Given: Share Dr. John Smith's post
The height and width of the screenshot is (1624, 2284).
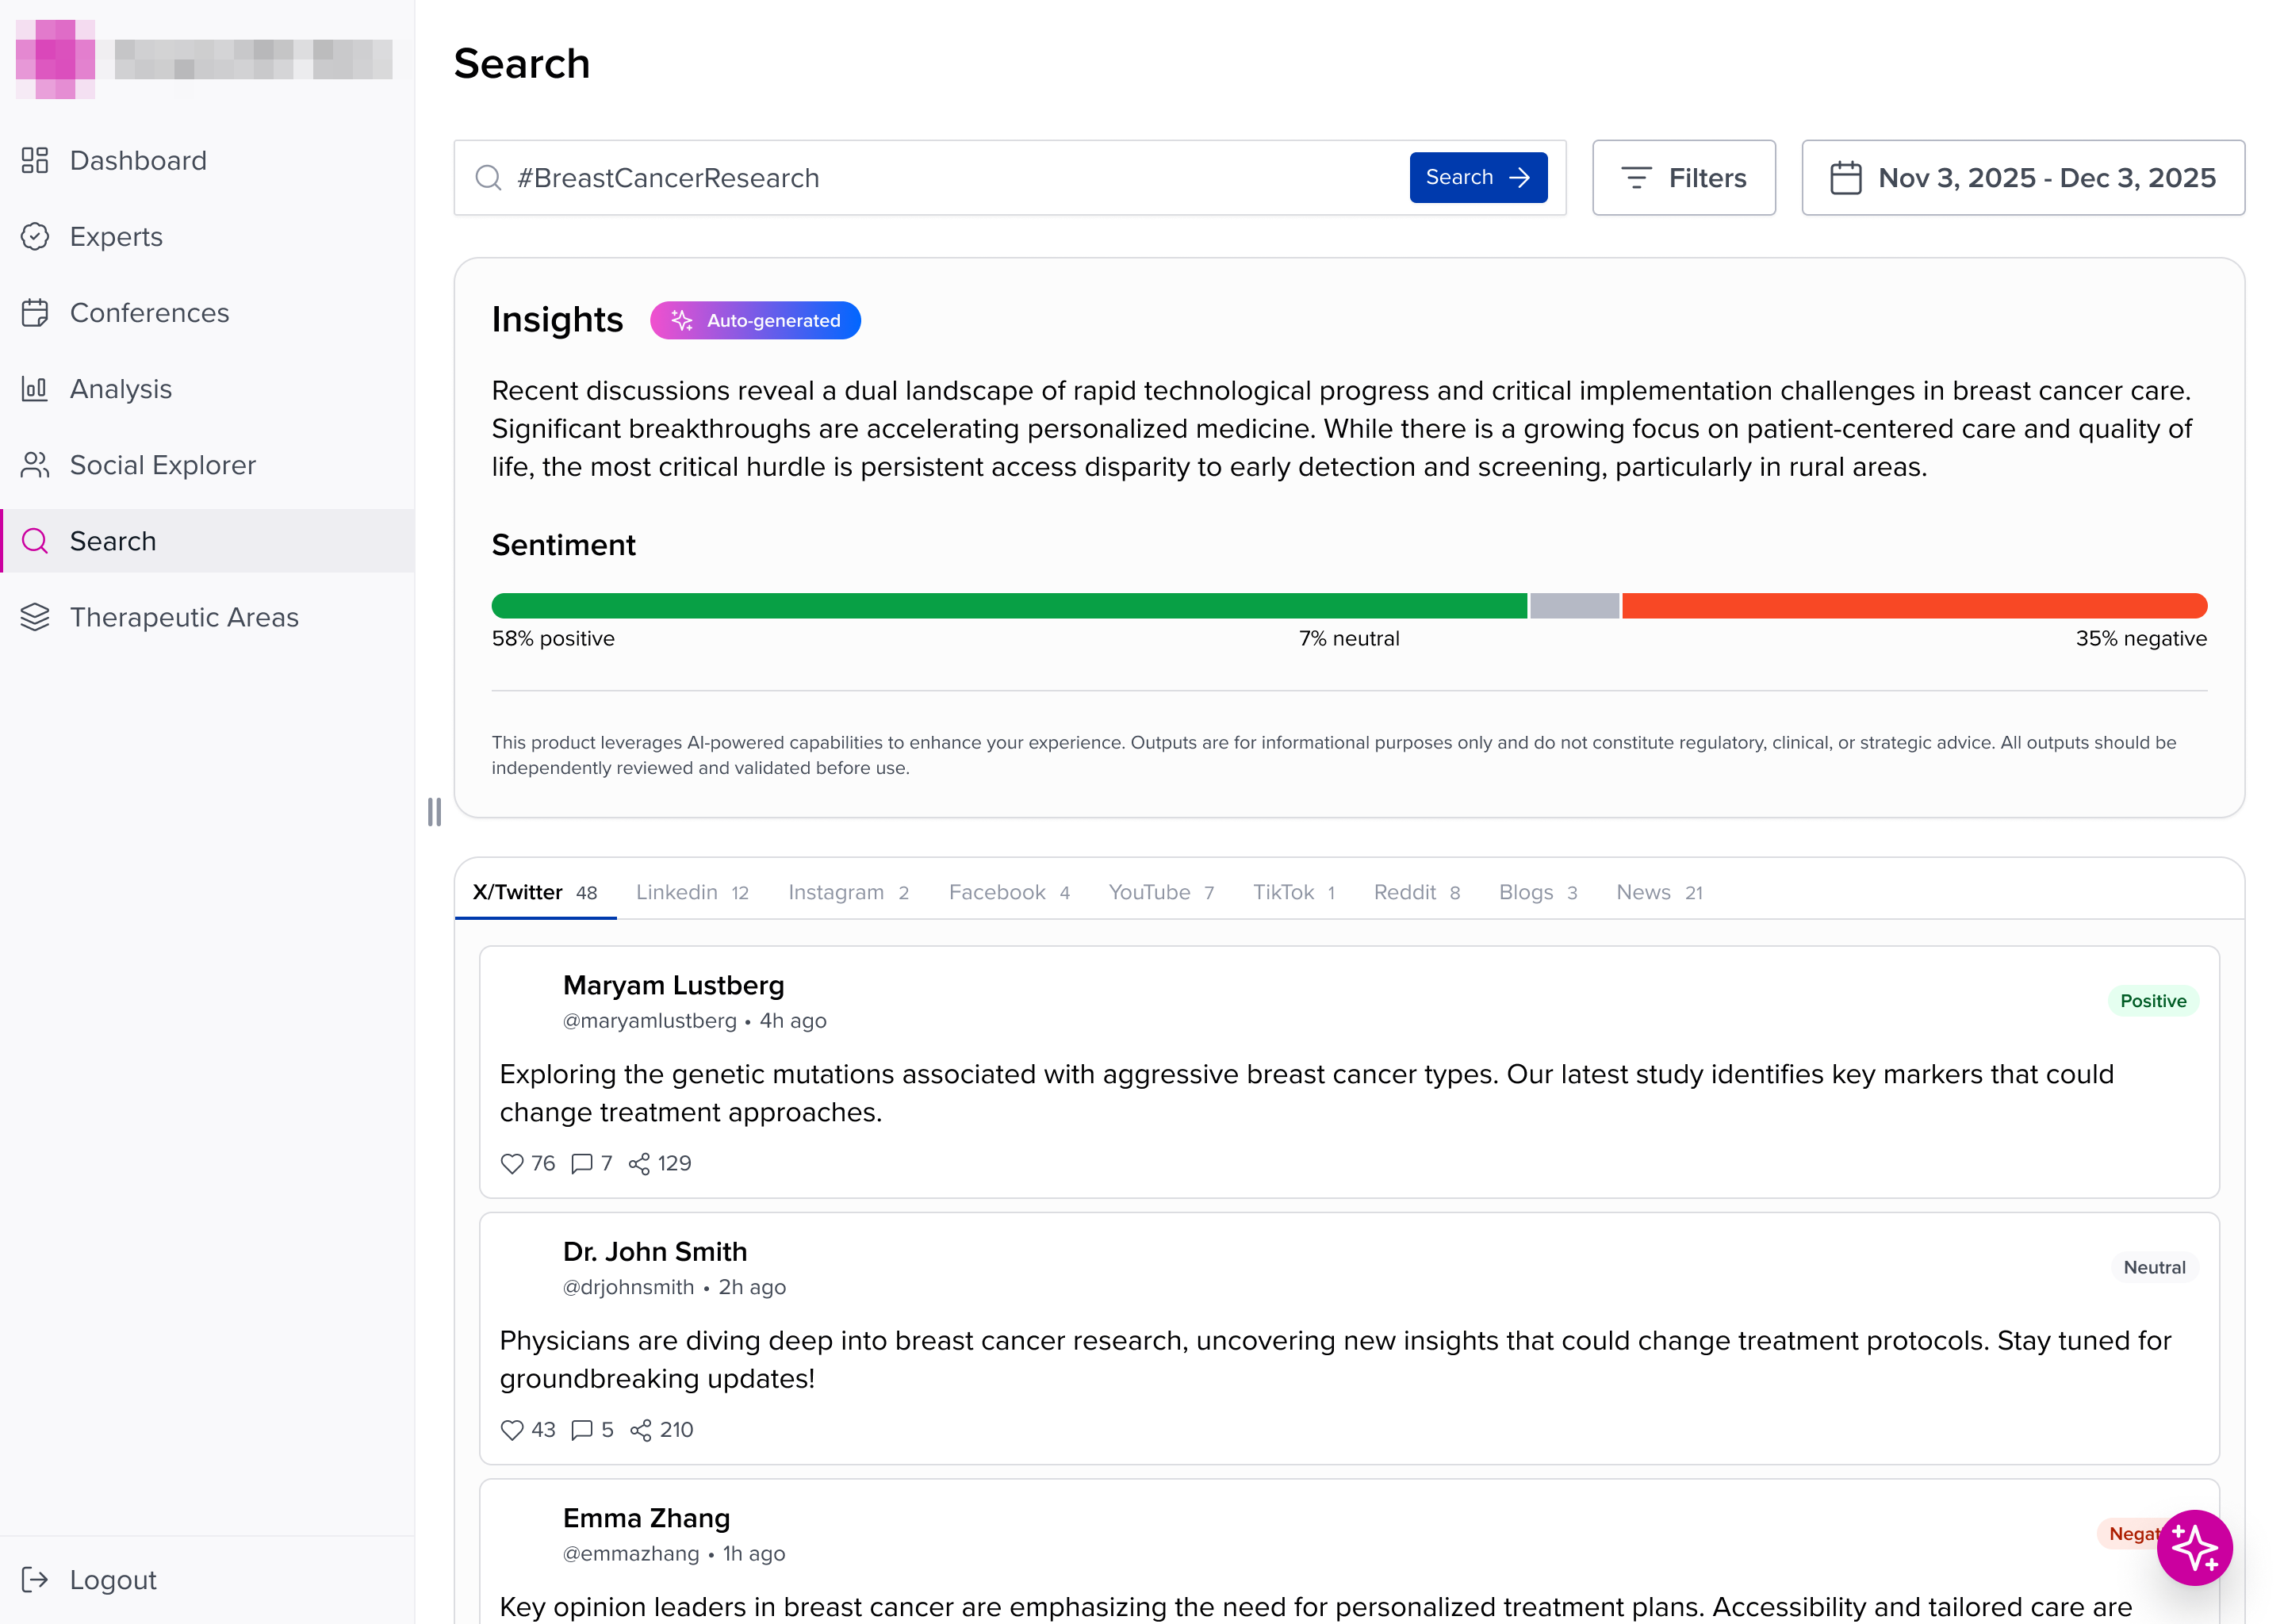Looking at the screenshot, I should pyautogui.click(x=641, y=1430).
